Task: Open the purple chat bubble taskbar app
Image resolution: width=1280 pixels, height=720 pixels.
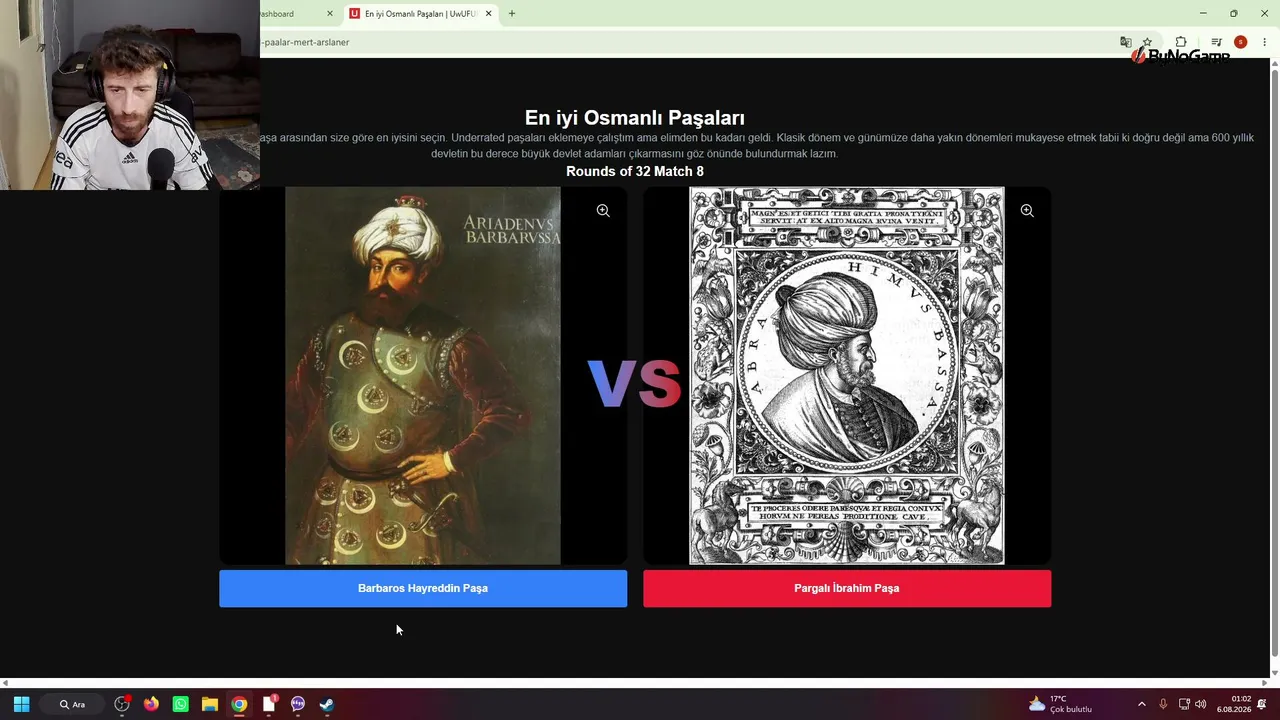Action: click(298, 704)
